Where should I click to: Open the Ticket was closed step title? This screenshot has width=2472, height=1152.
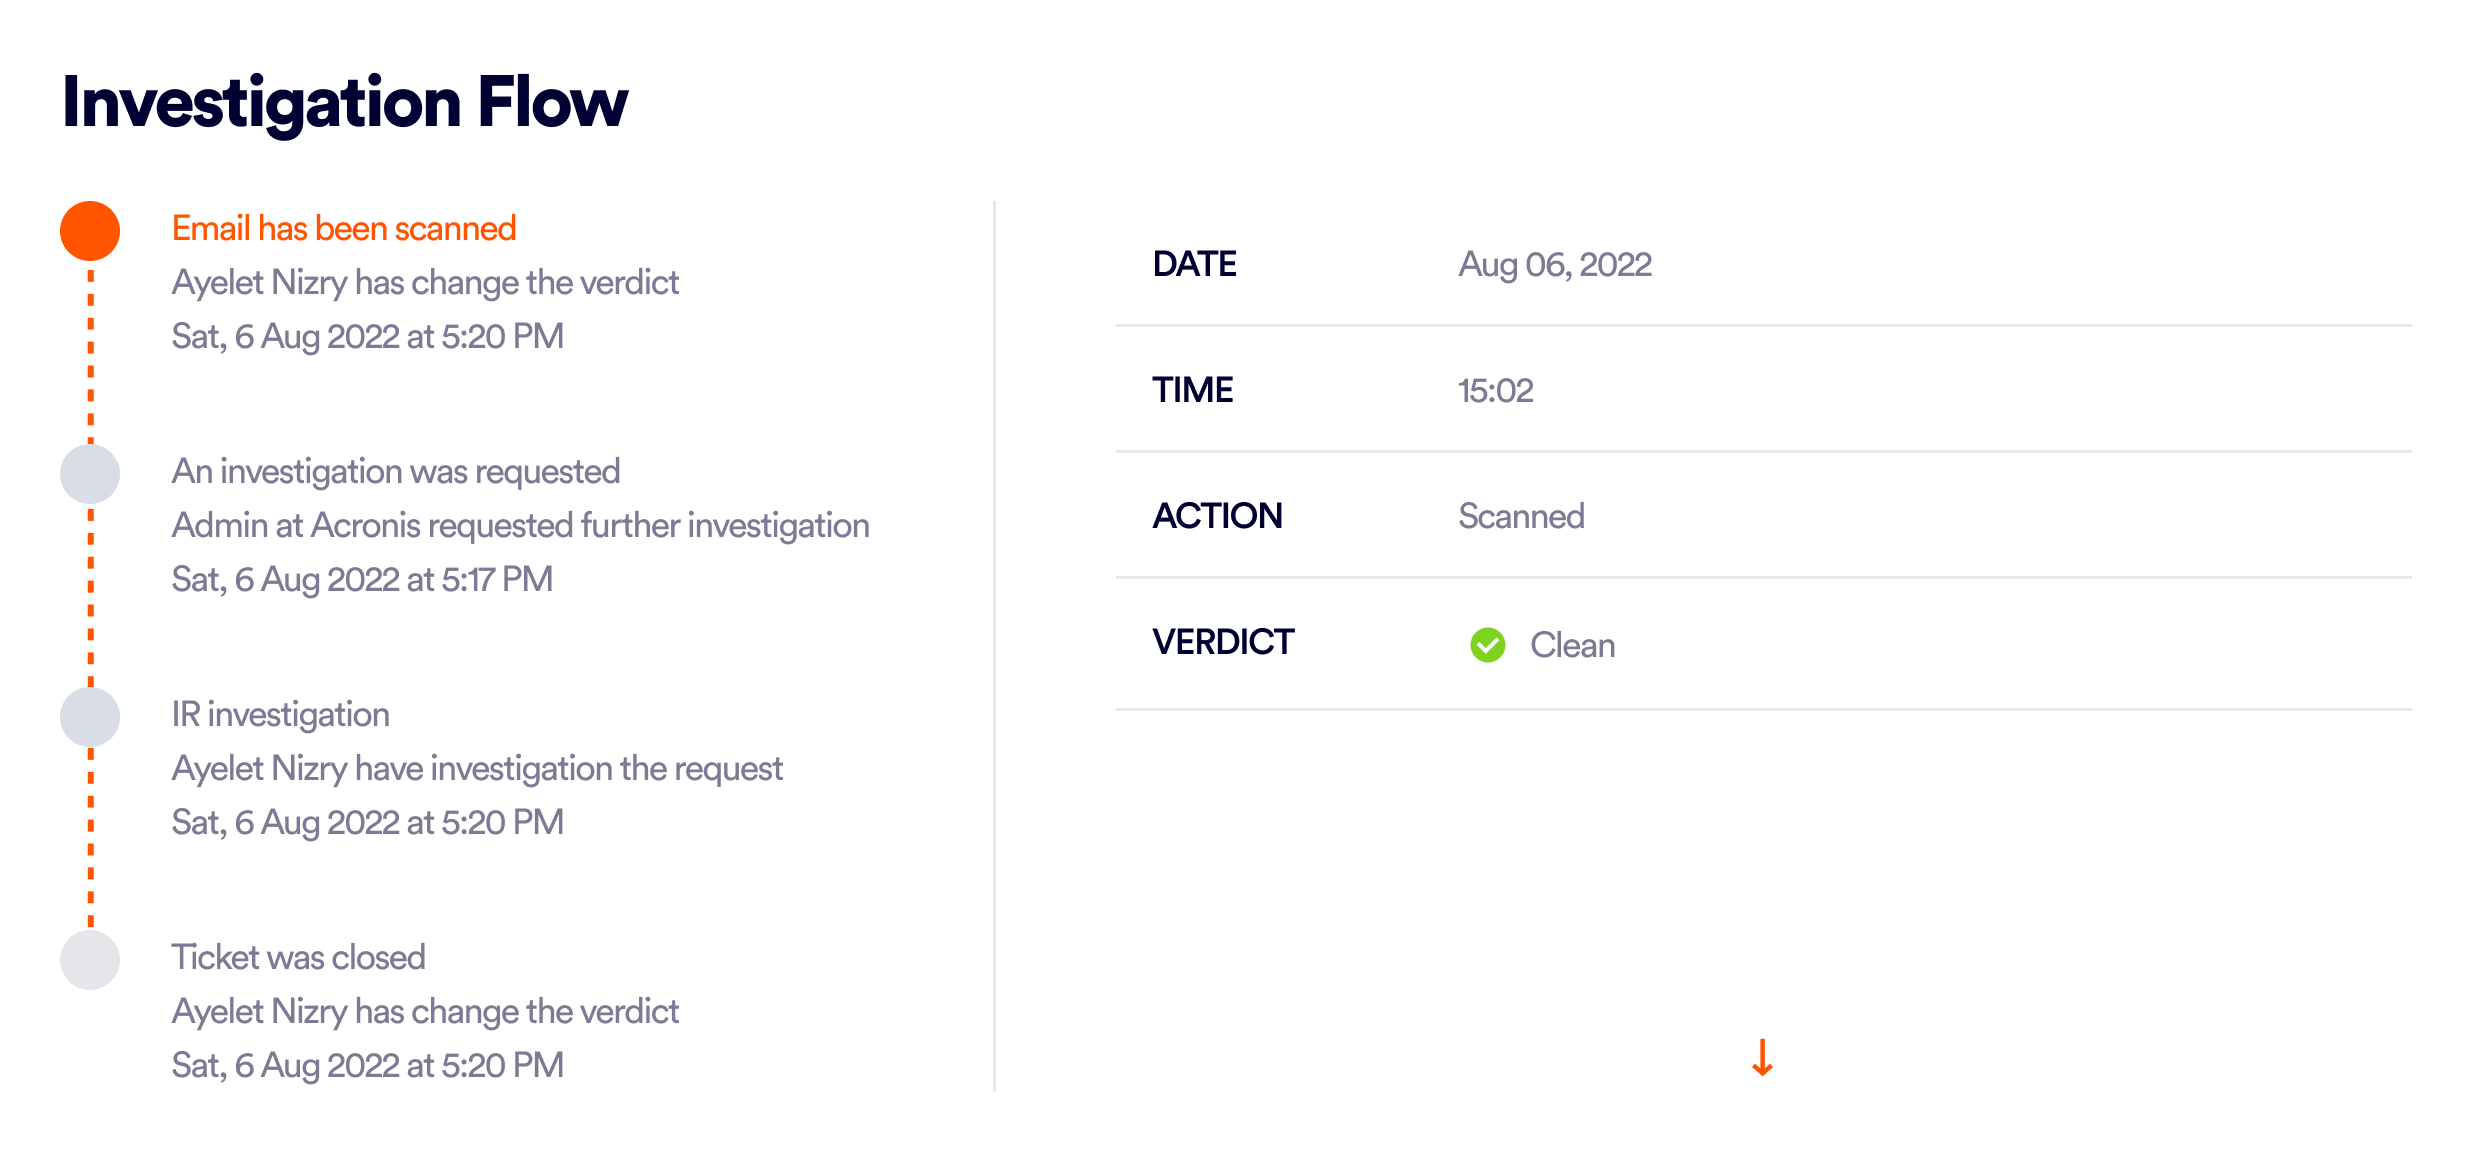pyautogui.click(x=299, y=957)
